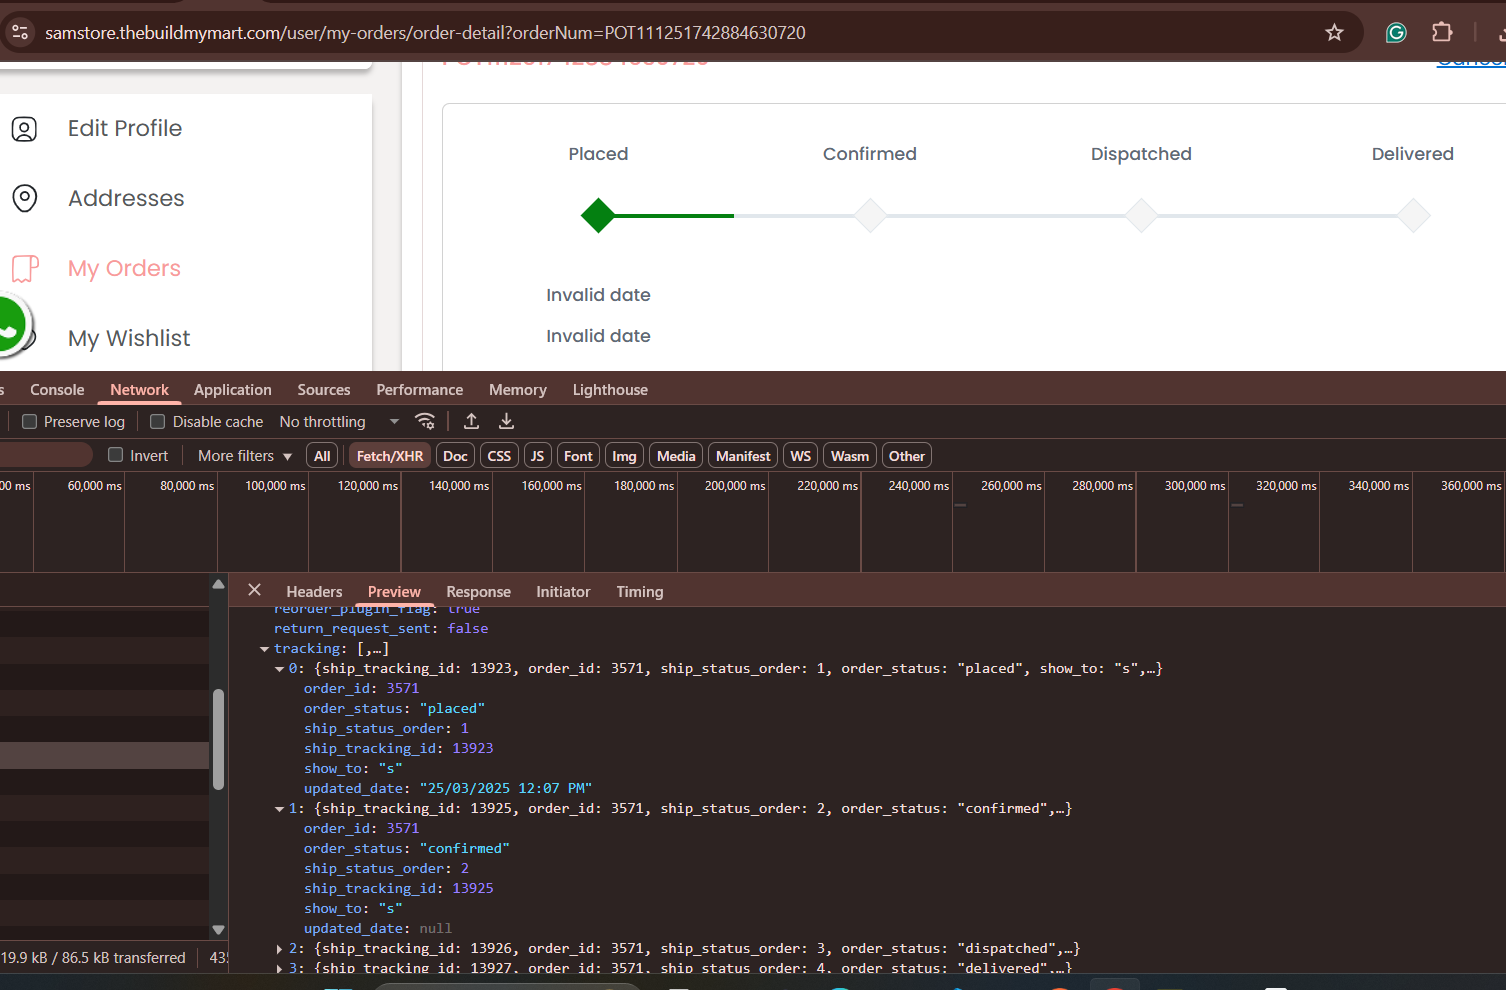Open the Sources tab
The height and width of the screenshot is (990, 1506).
(x=324, y=390)
